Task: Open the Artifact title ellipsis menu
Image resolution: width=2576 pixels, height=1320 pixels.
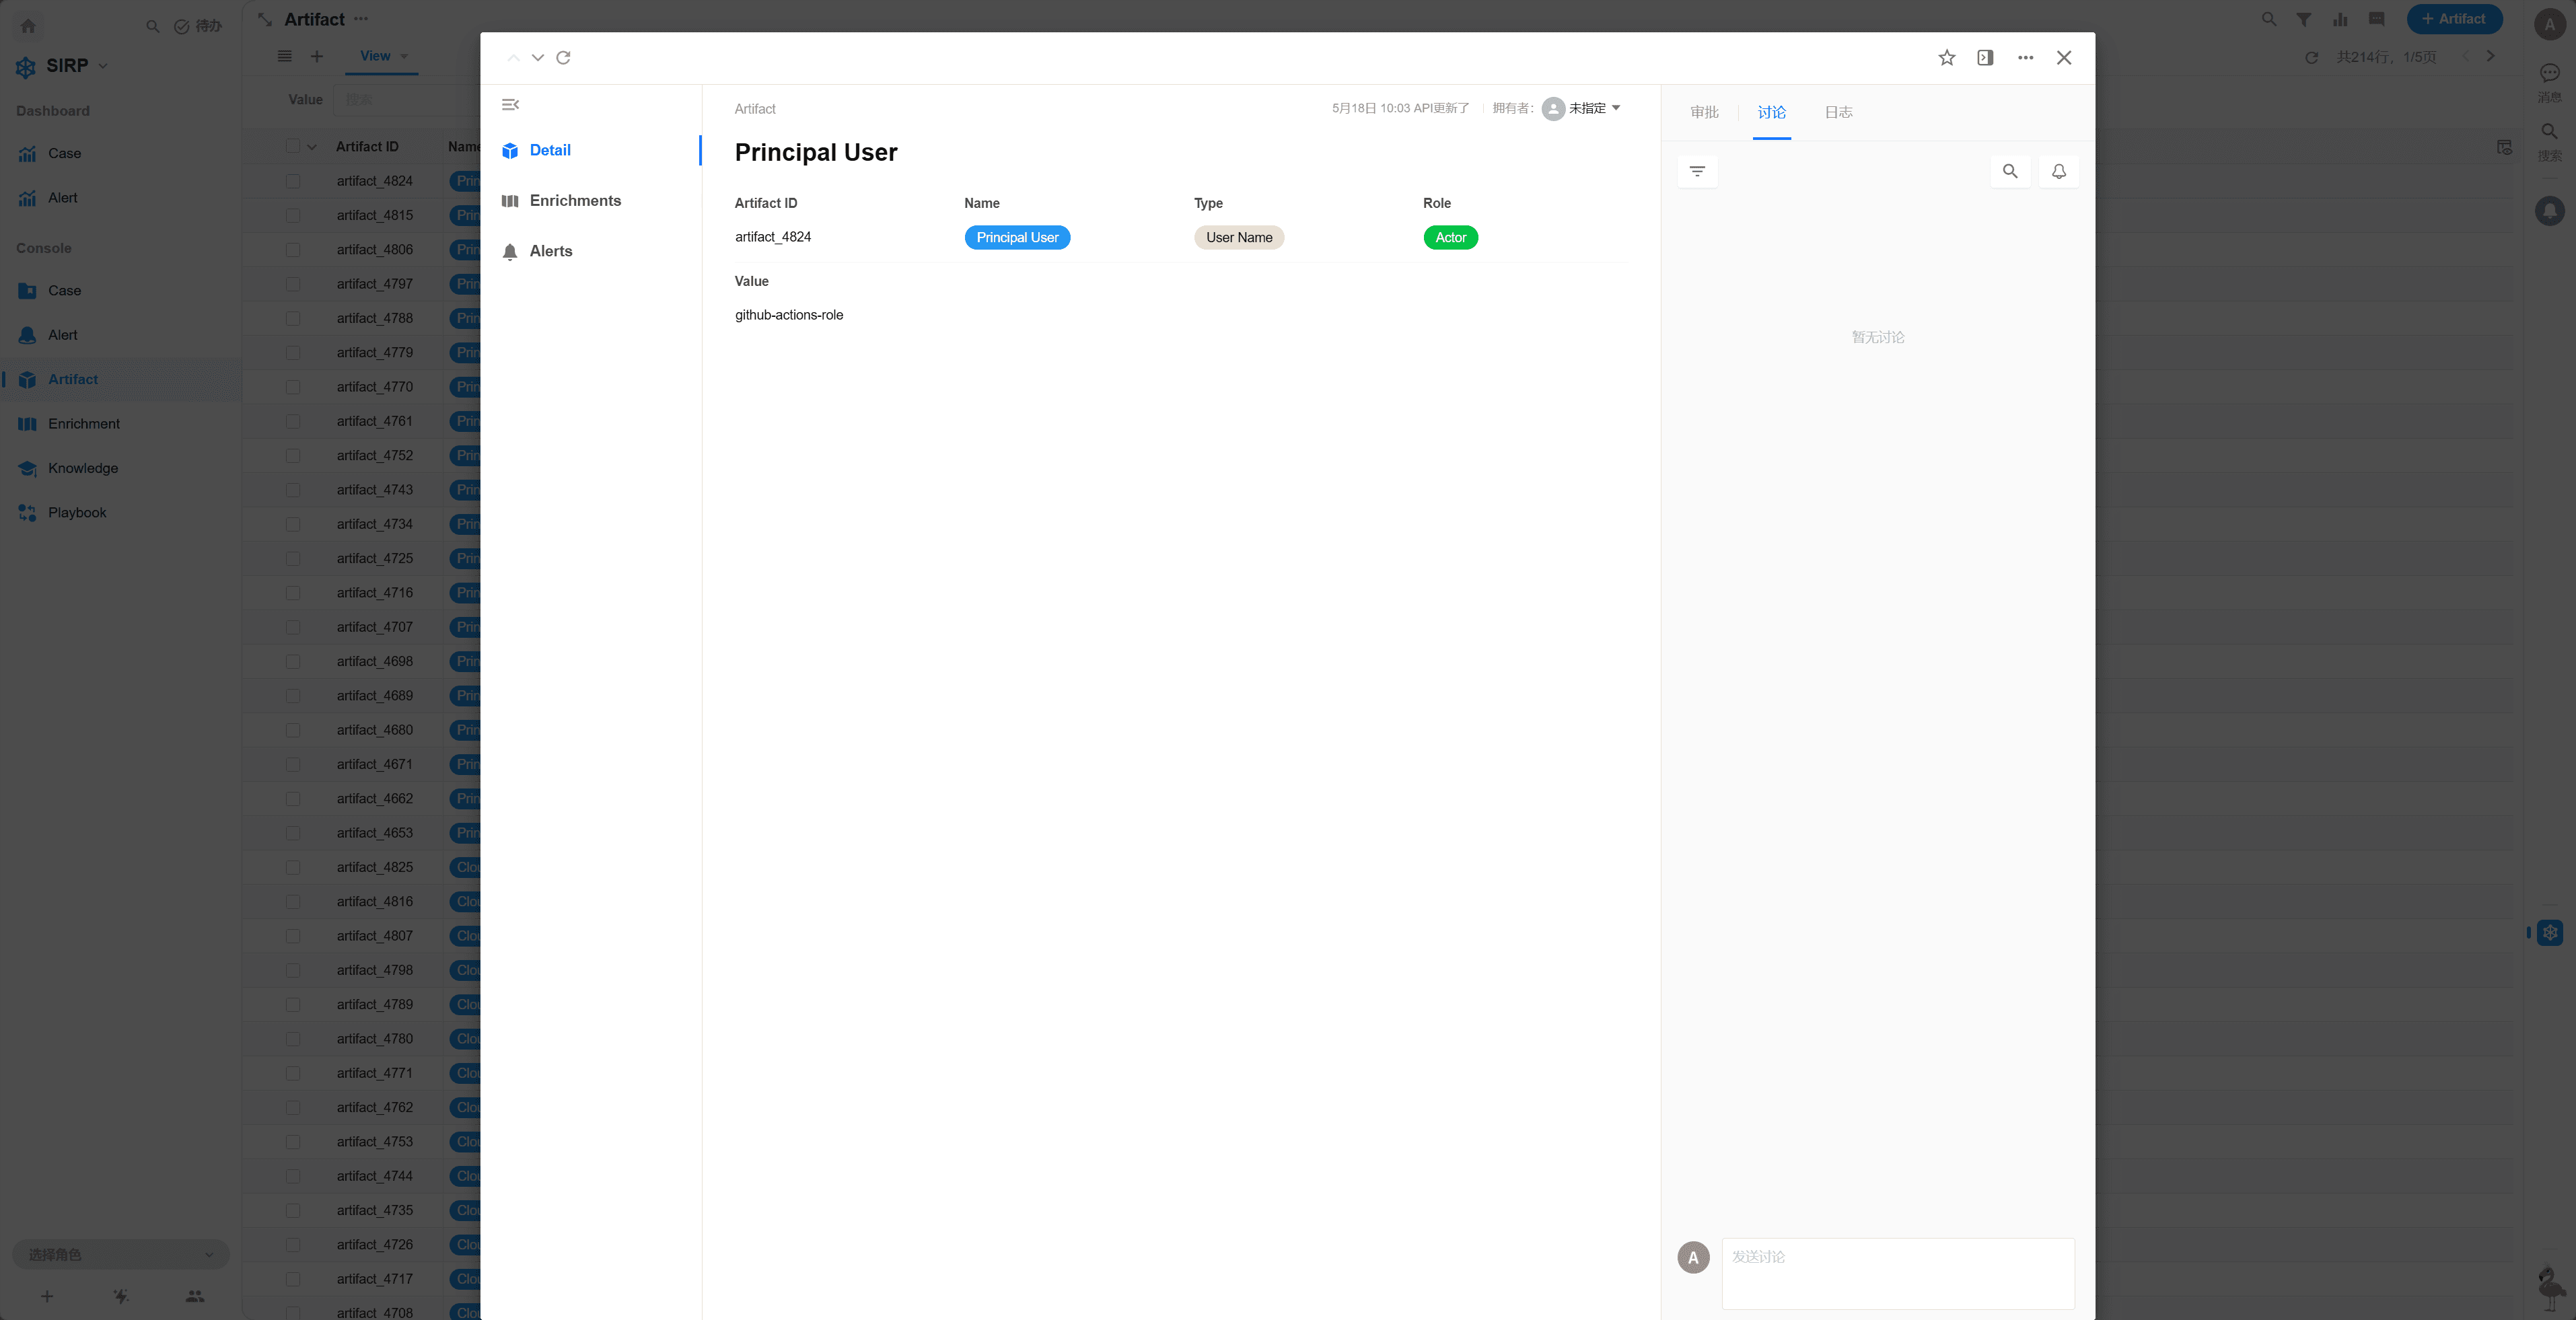Action: pos(361,19)
